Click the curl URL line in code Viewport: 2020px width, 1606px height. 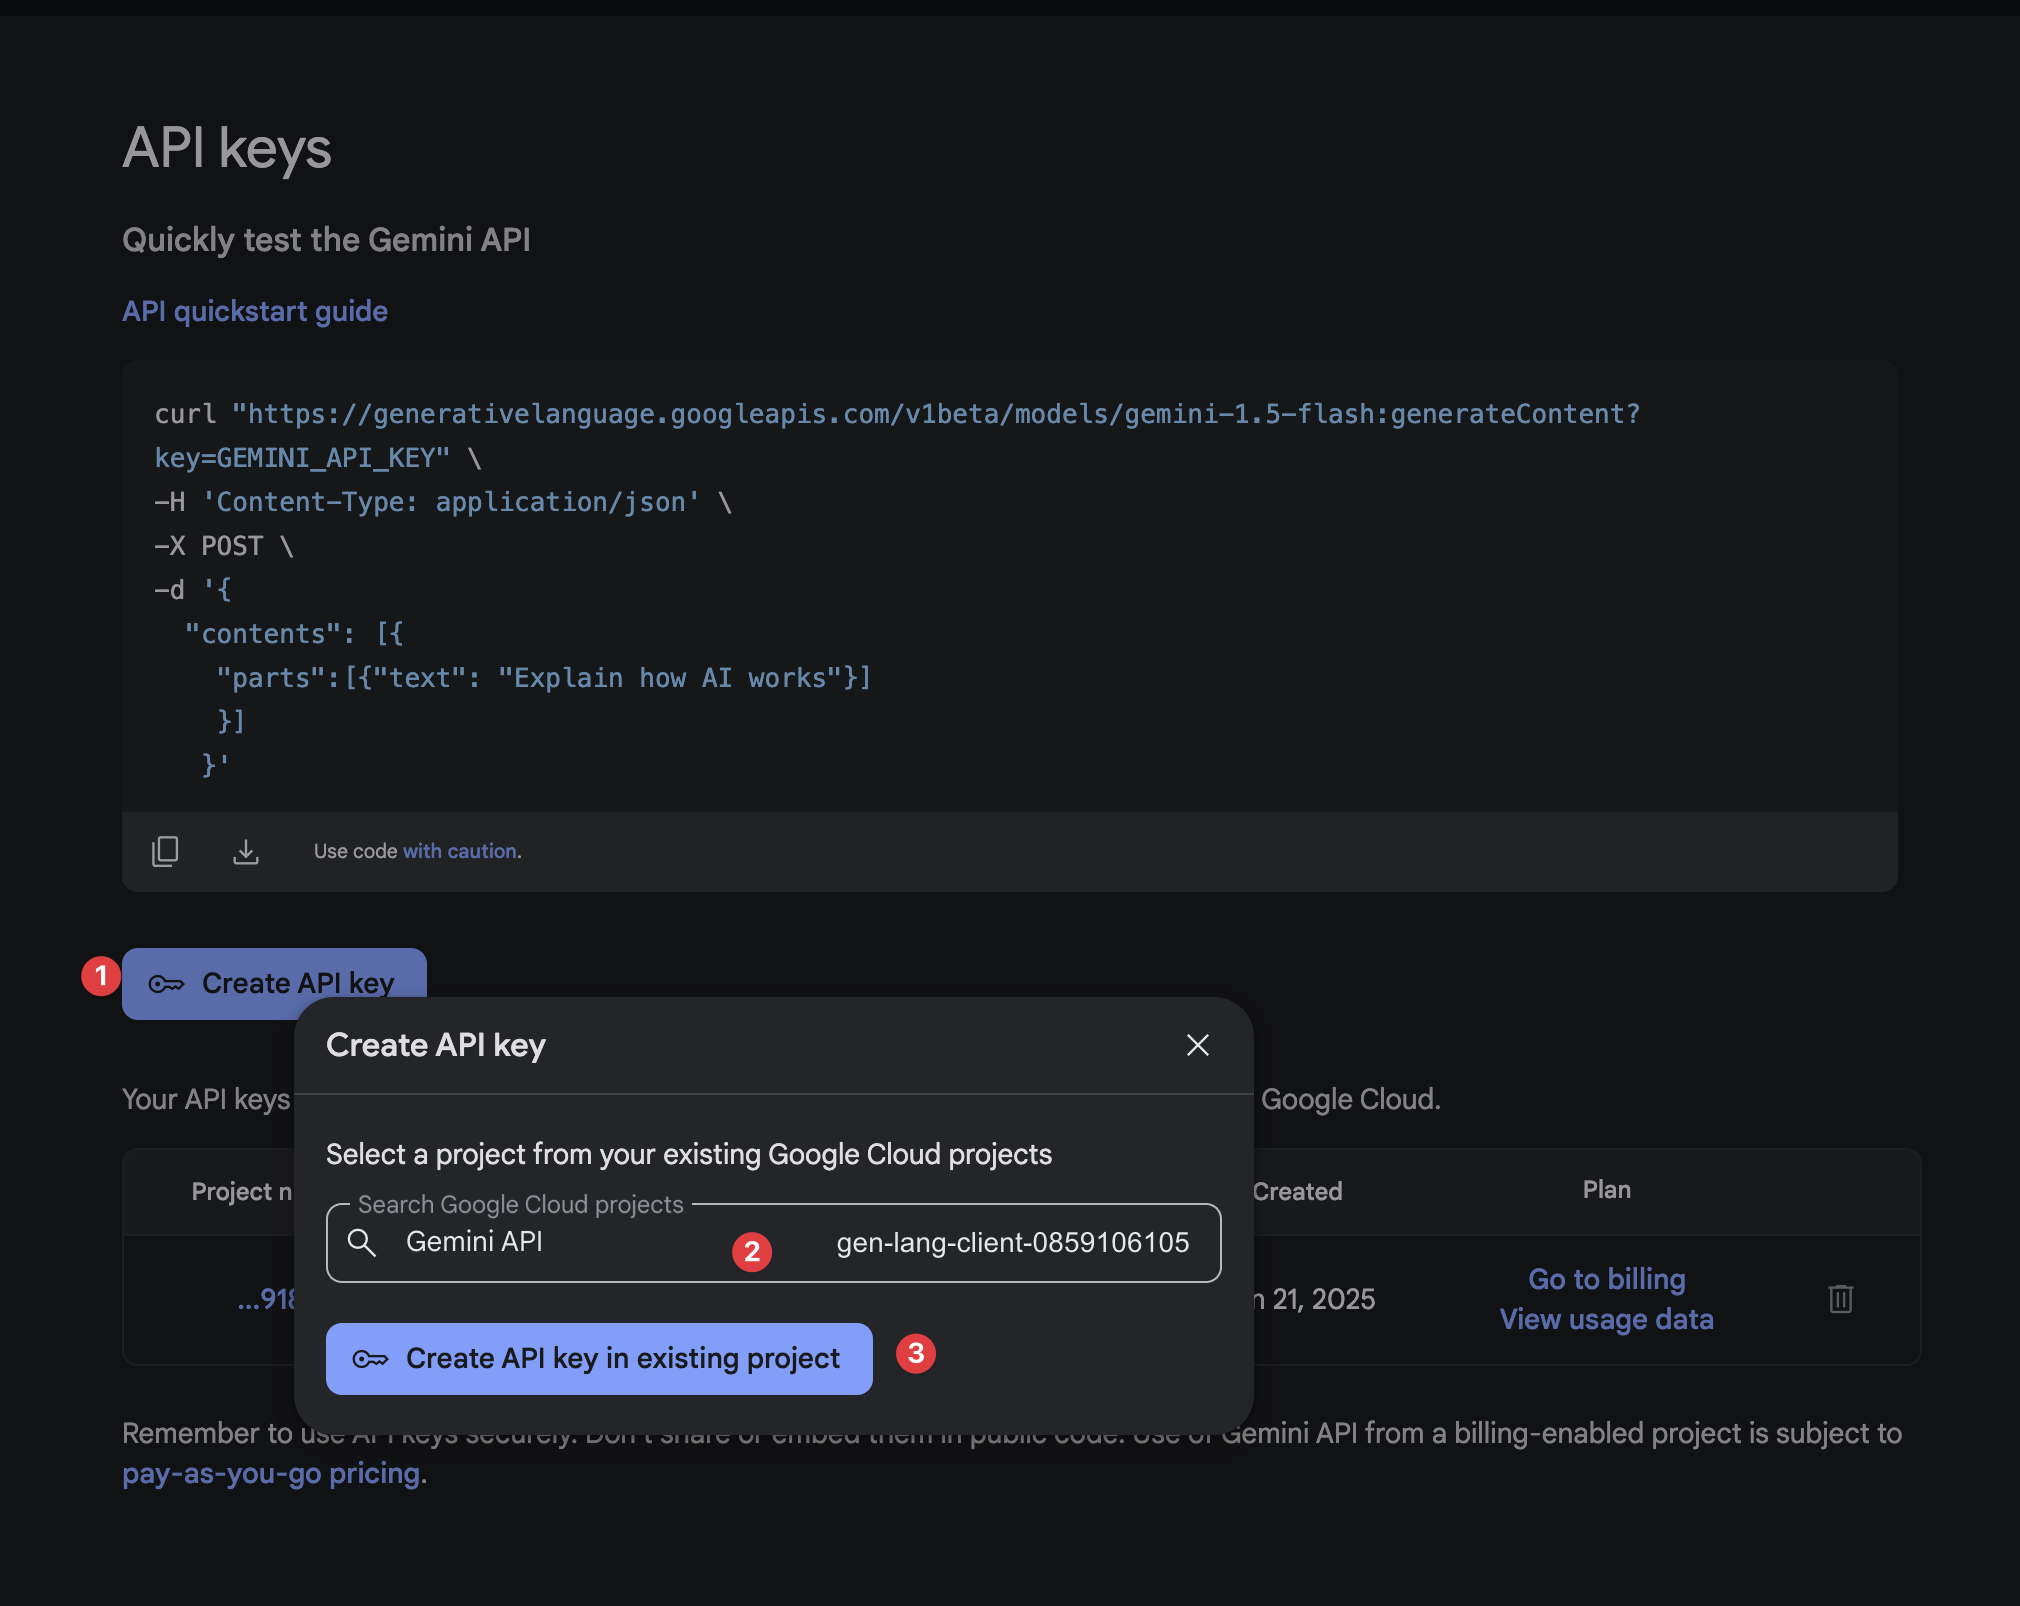(x=897, y=414)
